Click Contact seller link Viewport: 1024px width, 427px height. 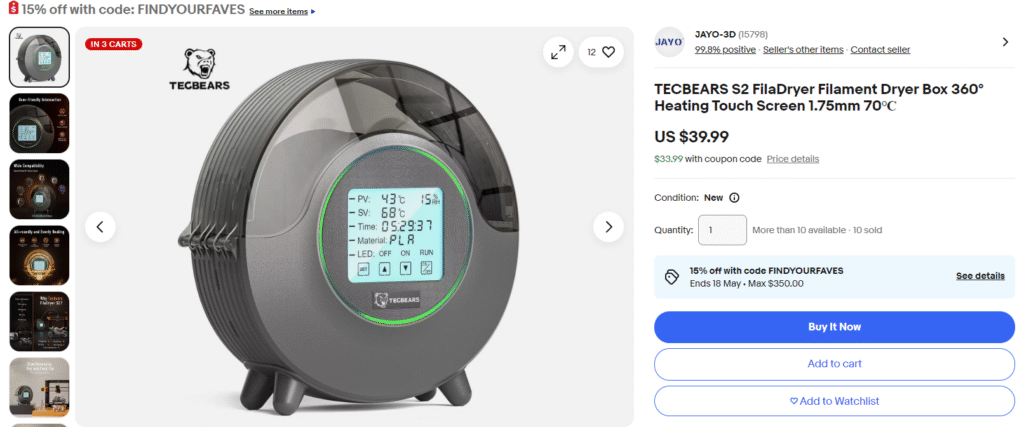pos(880,50)
